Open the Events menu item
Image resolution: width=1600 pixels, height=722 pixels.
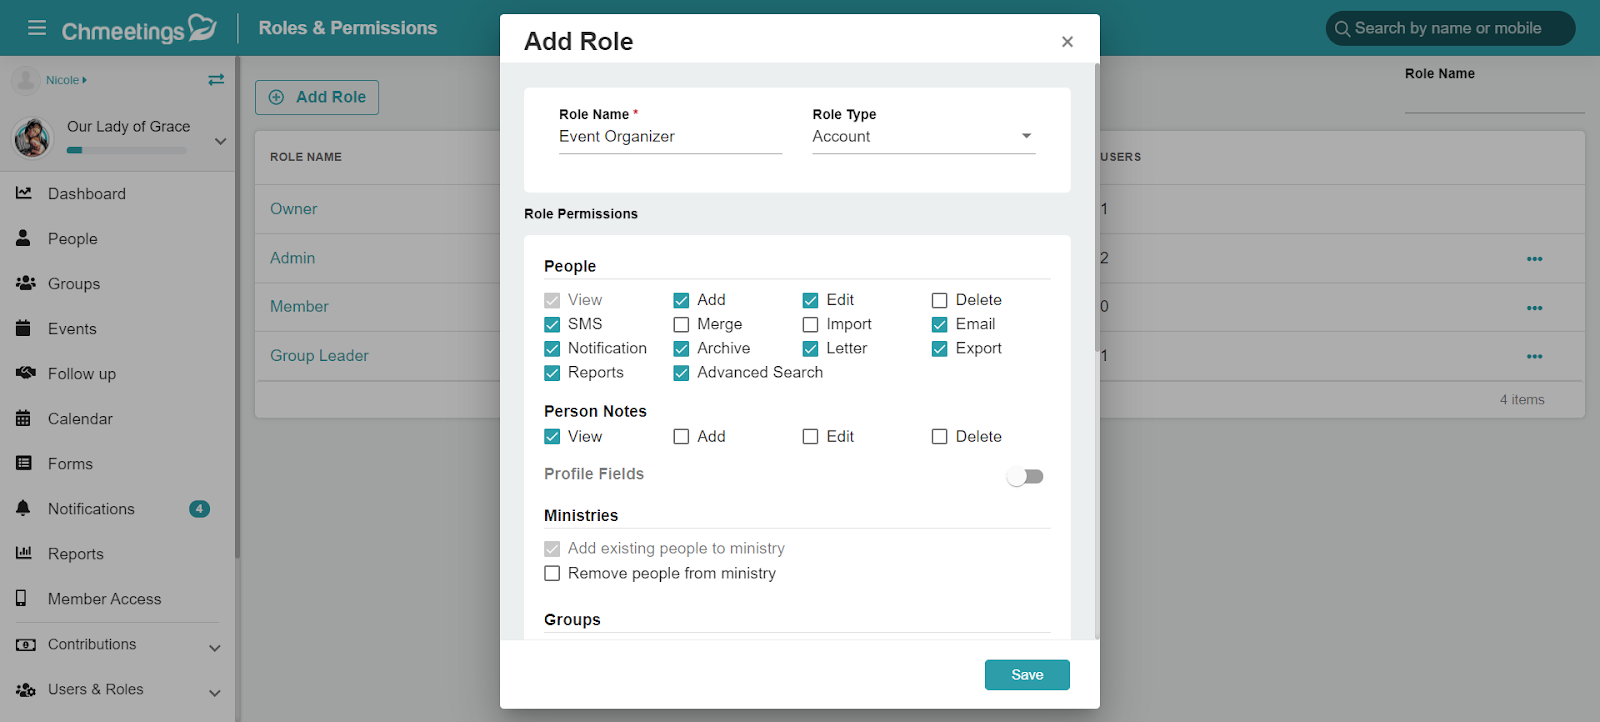click(x=72, y=328)
